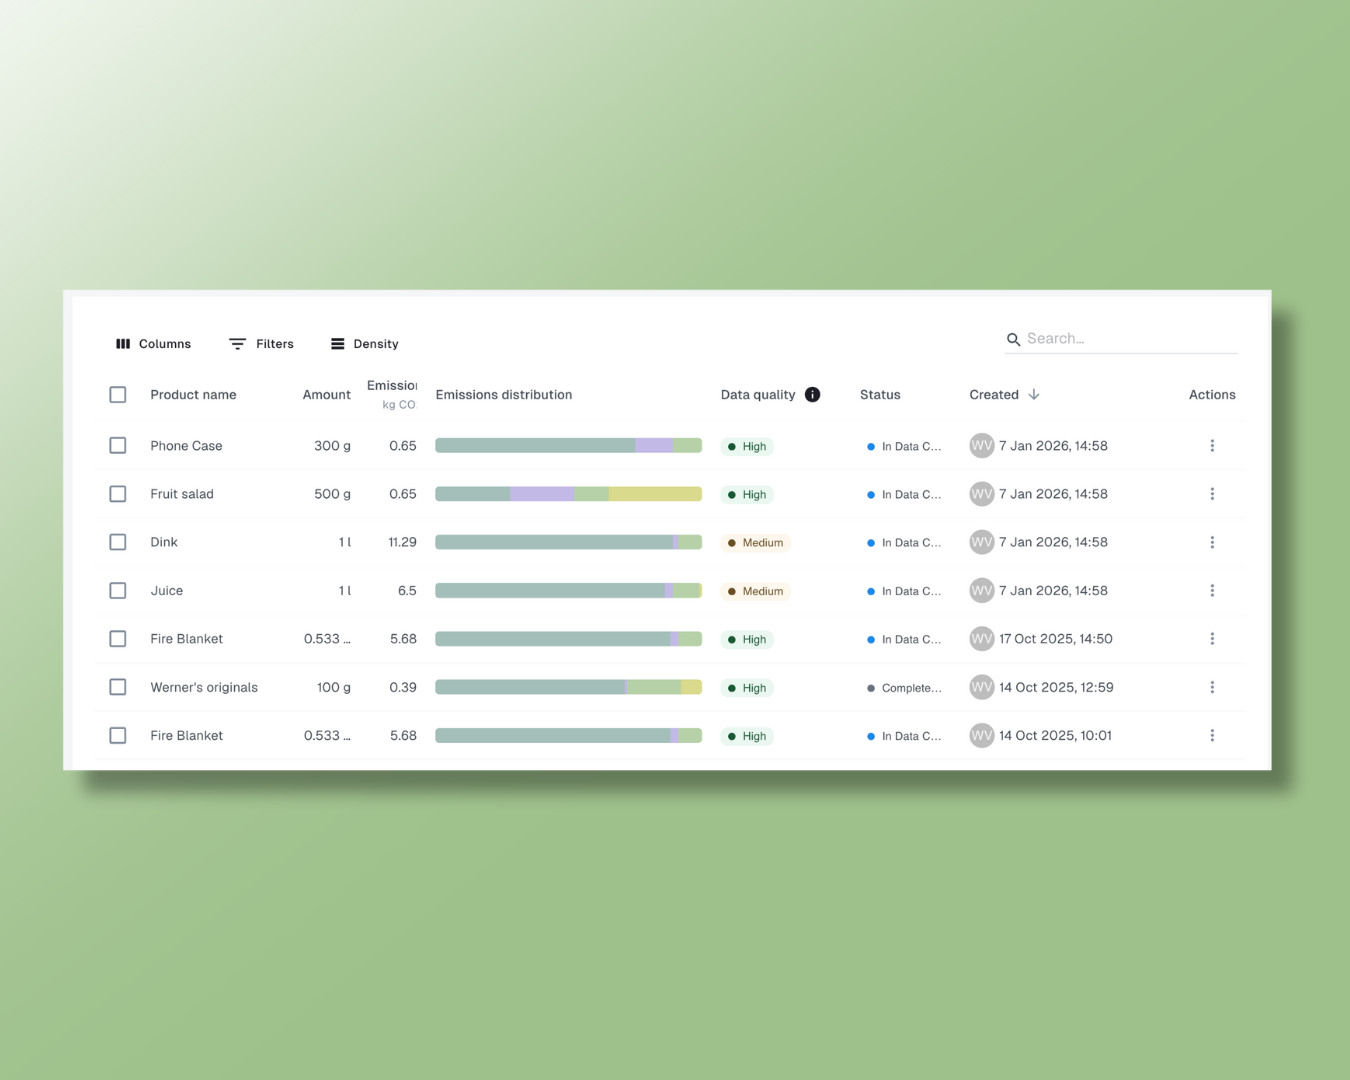Click the WV avatar on Juice row
The width and height of the screenshot is (1350, 1080).
coord(981,591)
